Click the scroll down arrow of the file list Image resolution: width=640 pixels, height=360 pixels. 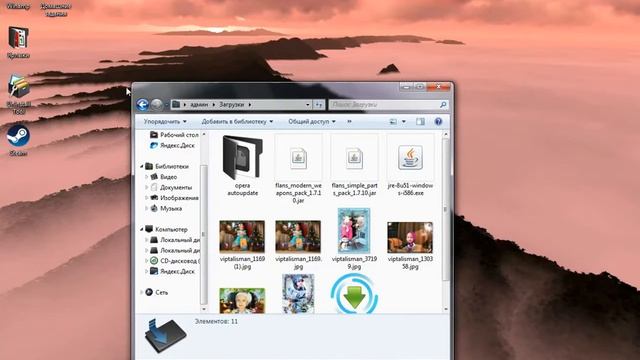click(x=446, y=309)
